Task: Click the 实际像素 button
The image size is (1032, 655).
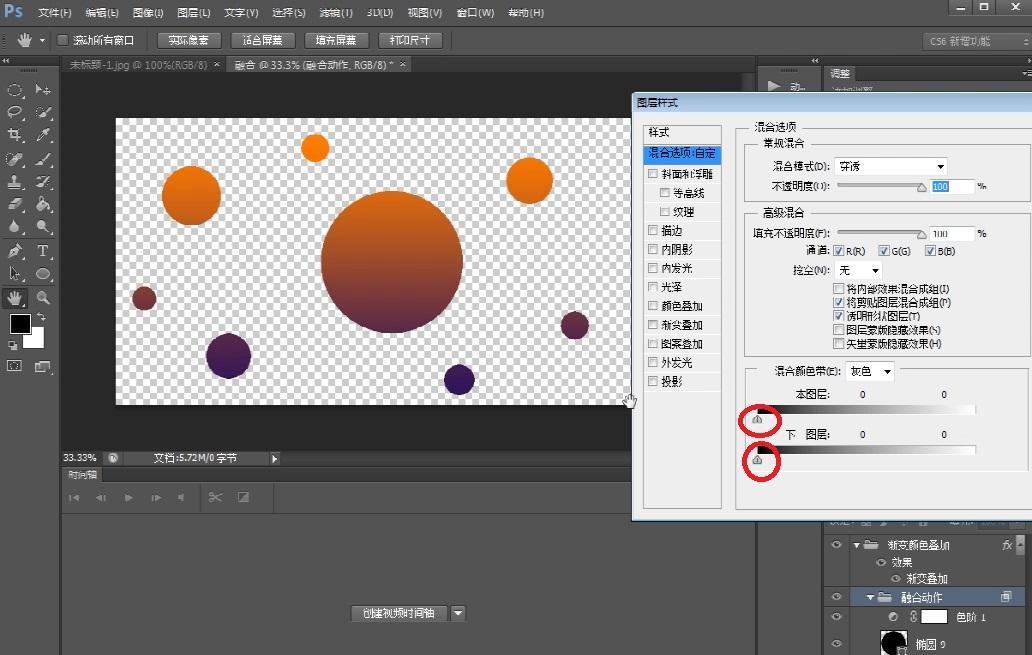Action: coord(188,41)
